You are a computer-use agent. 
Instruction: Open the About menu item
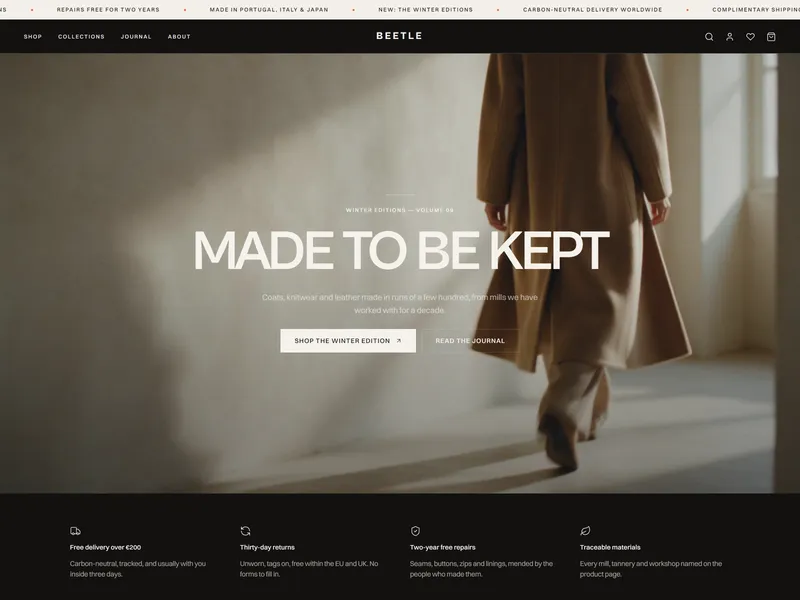(x=179, y=37)
